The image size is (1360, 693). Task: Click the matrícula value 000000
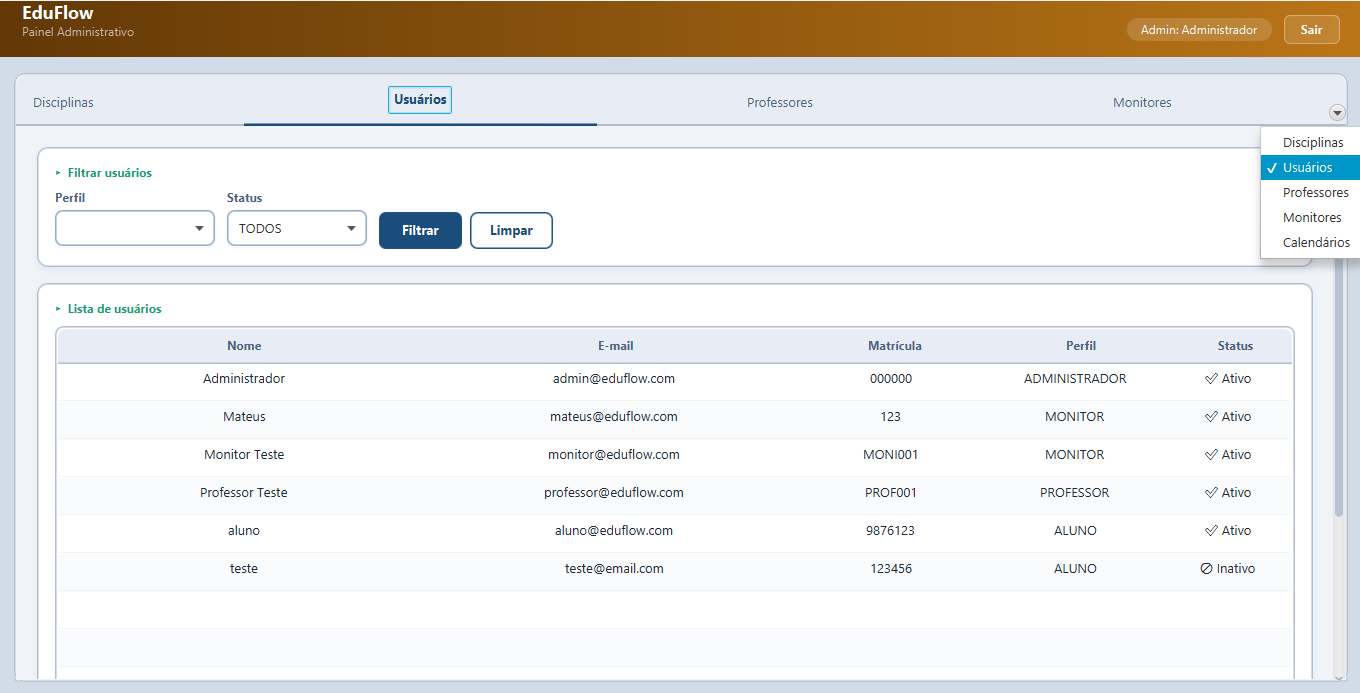891,379
